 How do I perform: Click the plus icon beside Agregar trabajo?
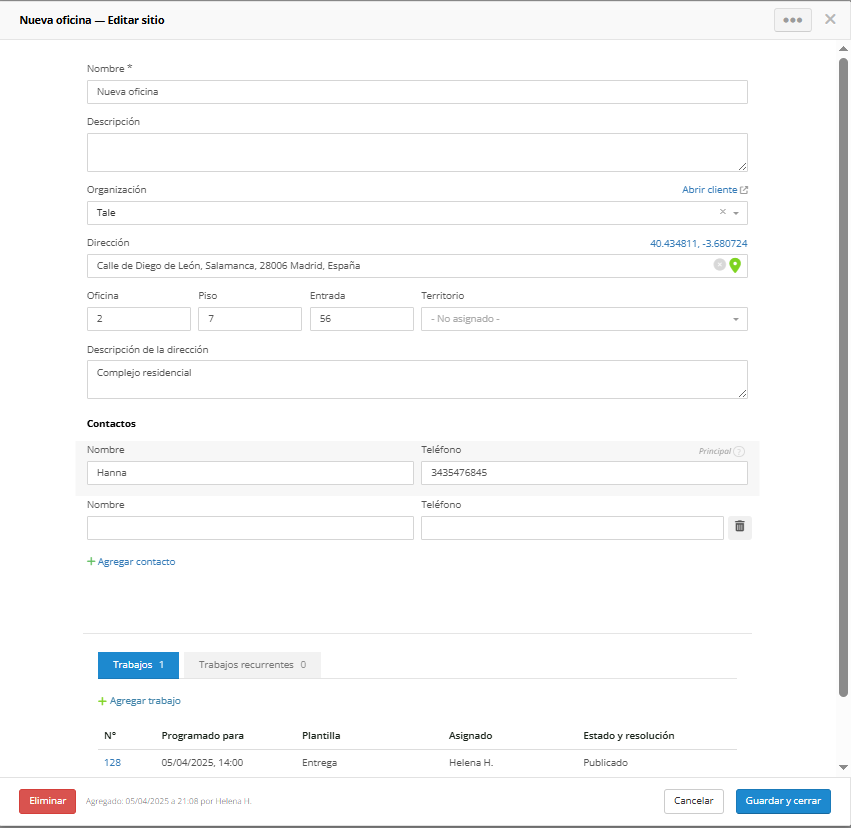tap(102, 701)
